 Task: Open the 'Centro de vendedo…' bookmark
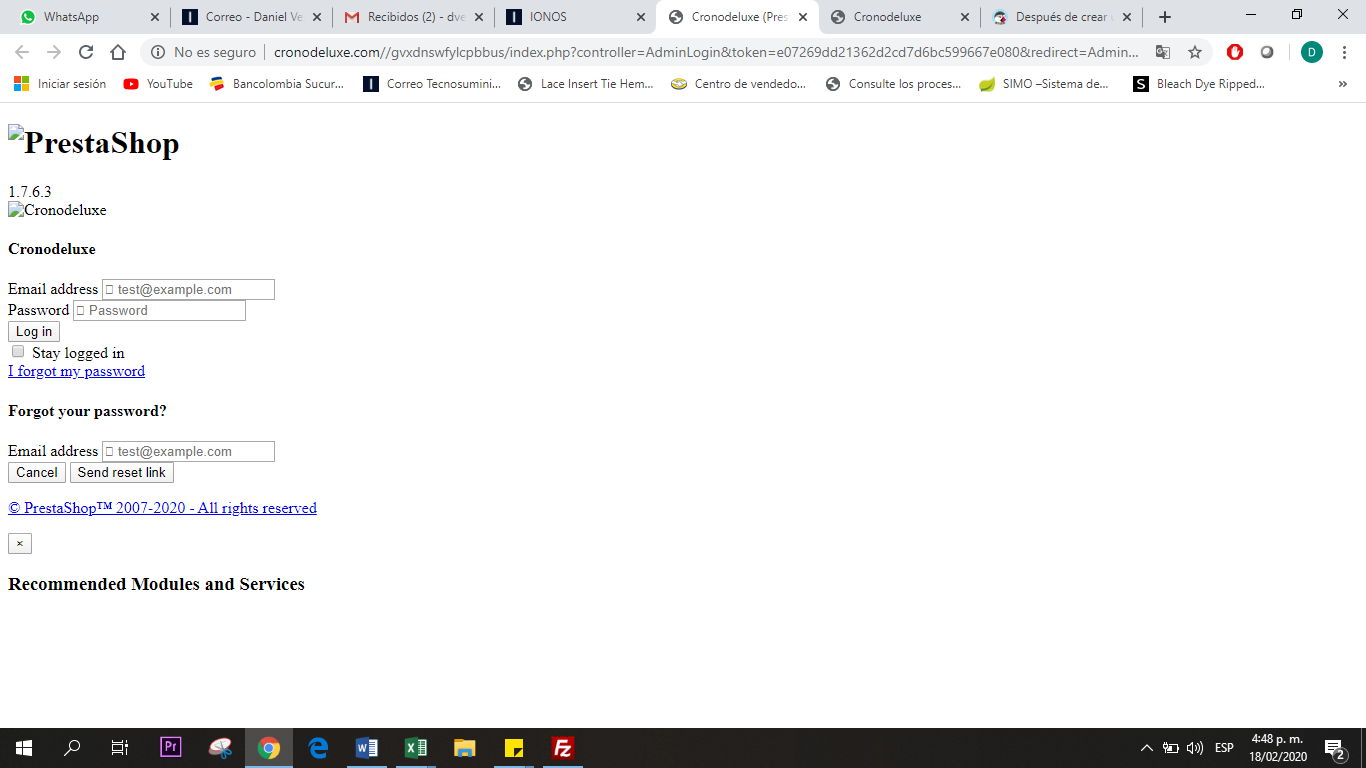pyautogui.click(x=739, y=84)
